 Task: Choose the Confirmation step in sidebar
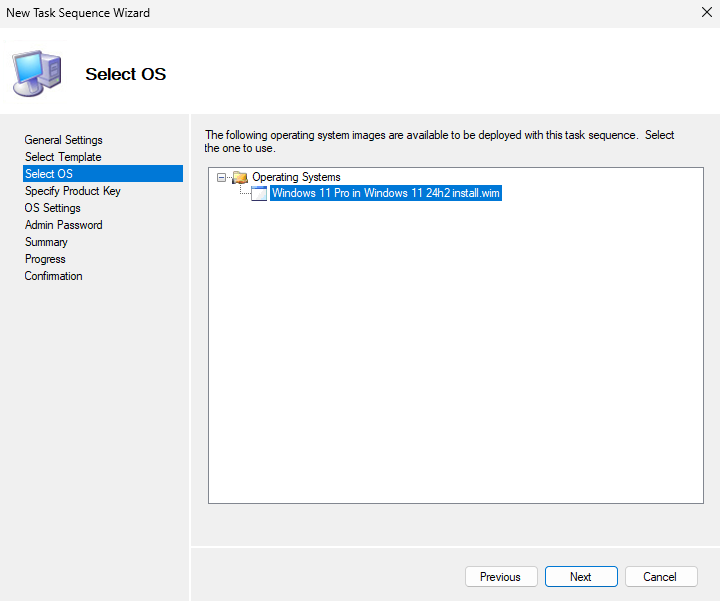tap(54, 276)
